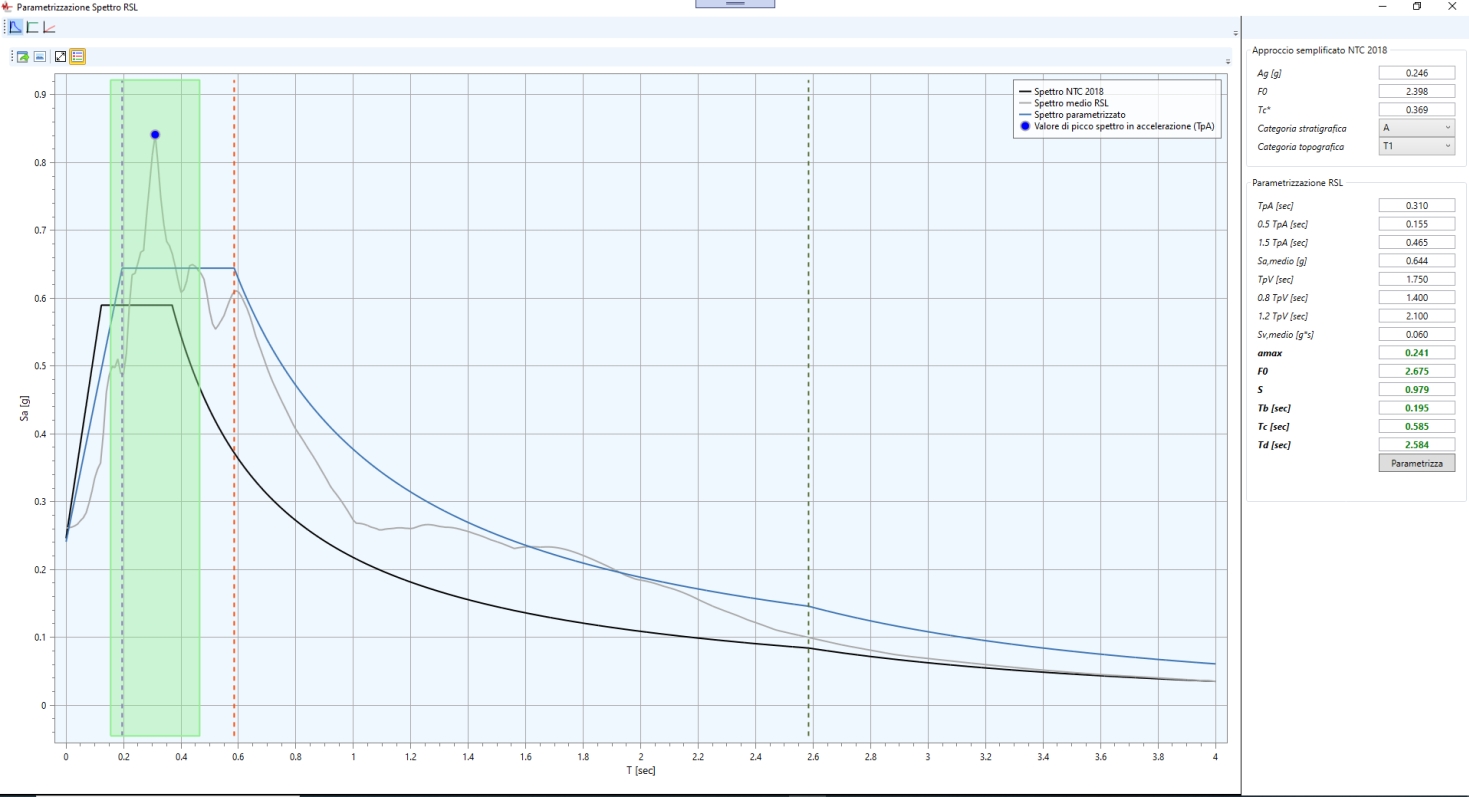Open the spectrum-type toolbar overflow arrow
The width and height of the screenshot is (1469, 797).
coord(1235,33)
